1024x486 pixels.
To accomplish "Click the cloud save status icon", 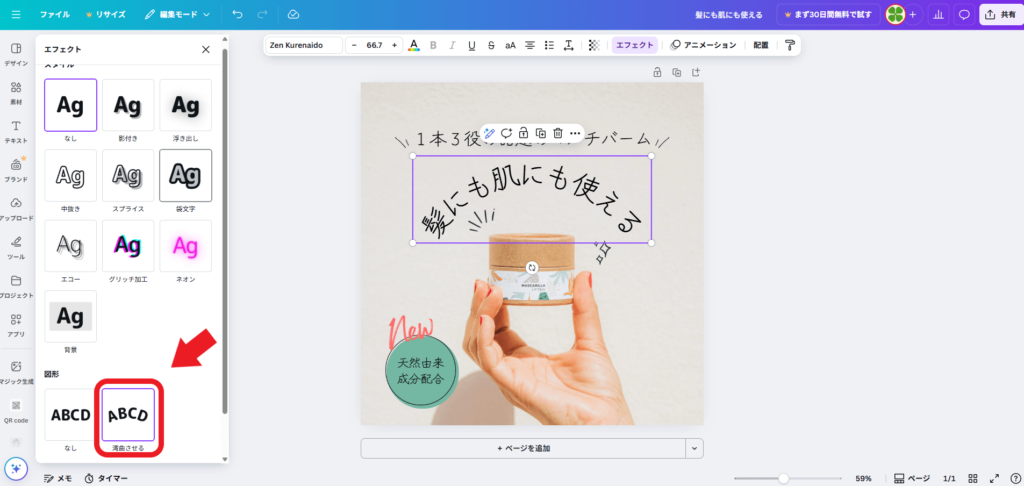I will [x=293, y=15].
